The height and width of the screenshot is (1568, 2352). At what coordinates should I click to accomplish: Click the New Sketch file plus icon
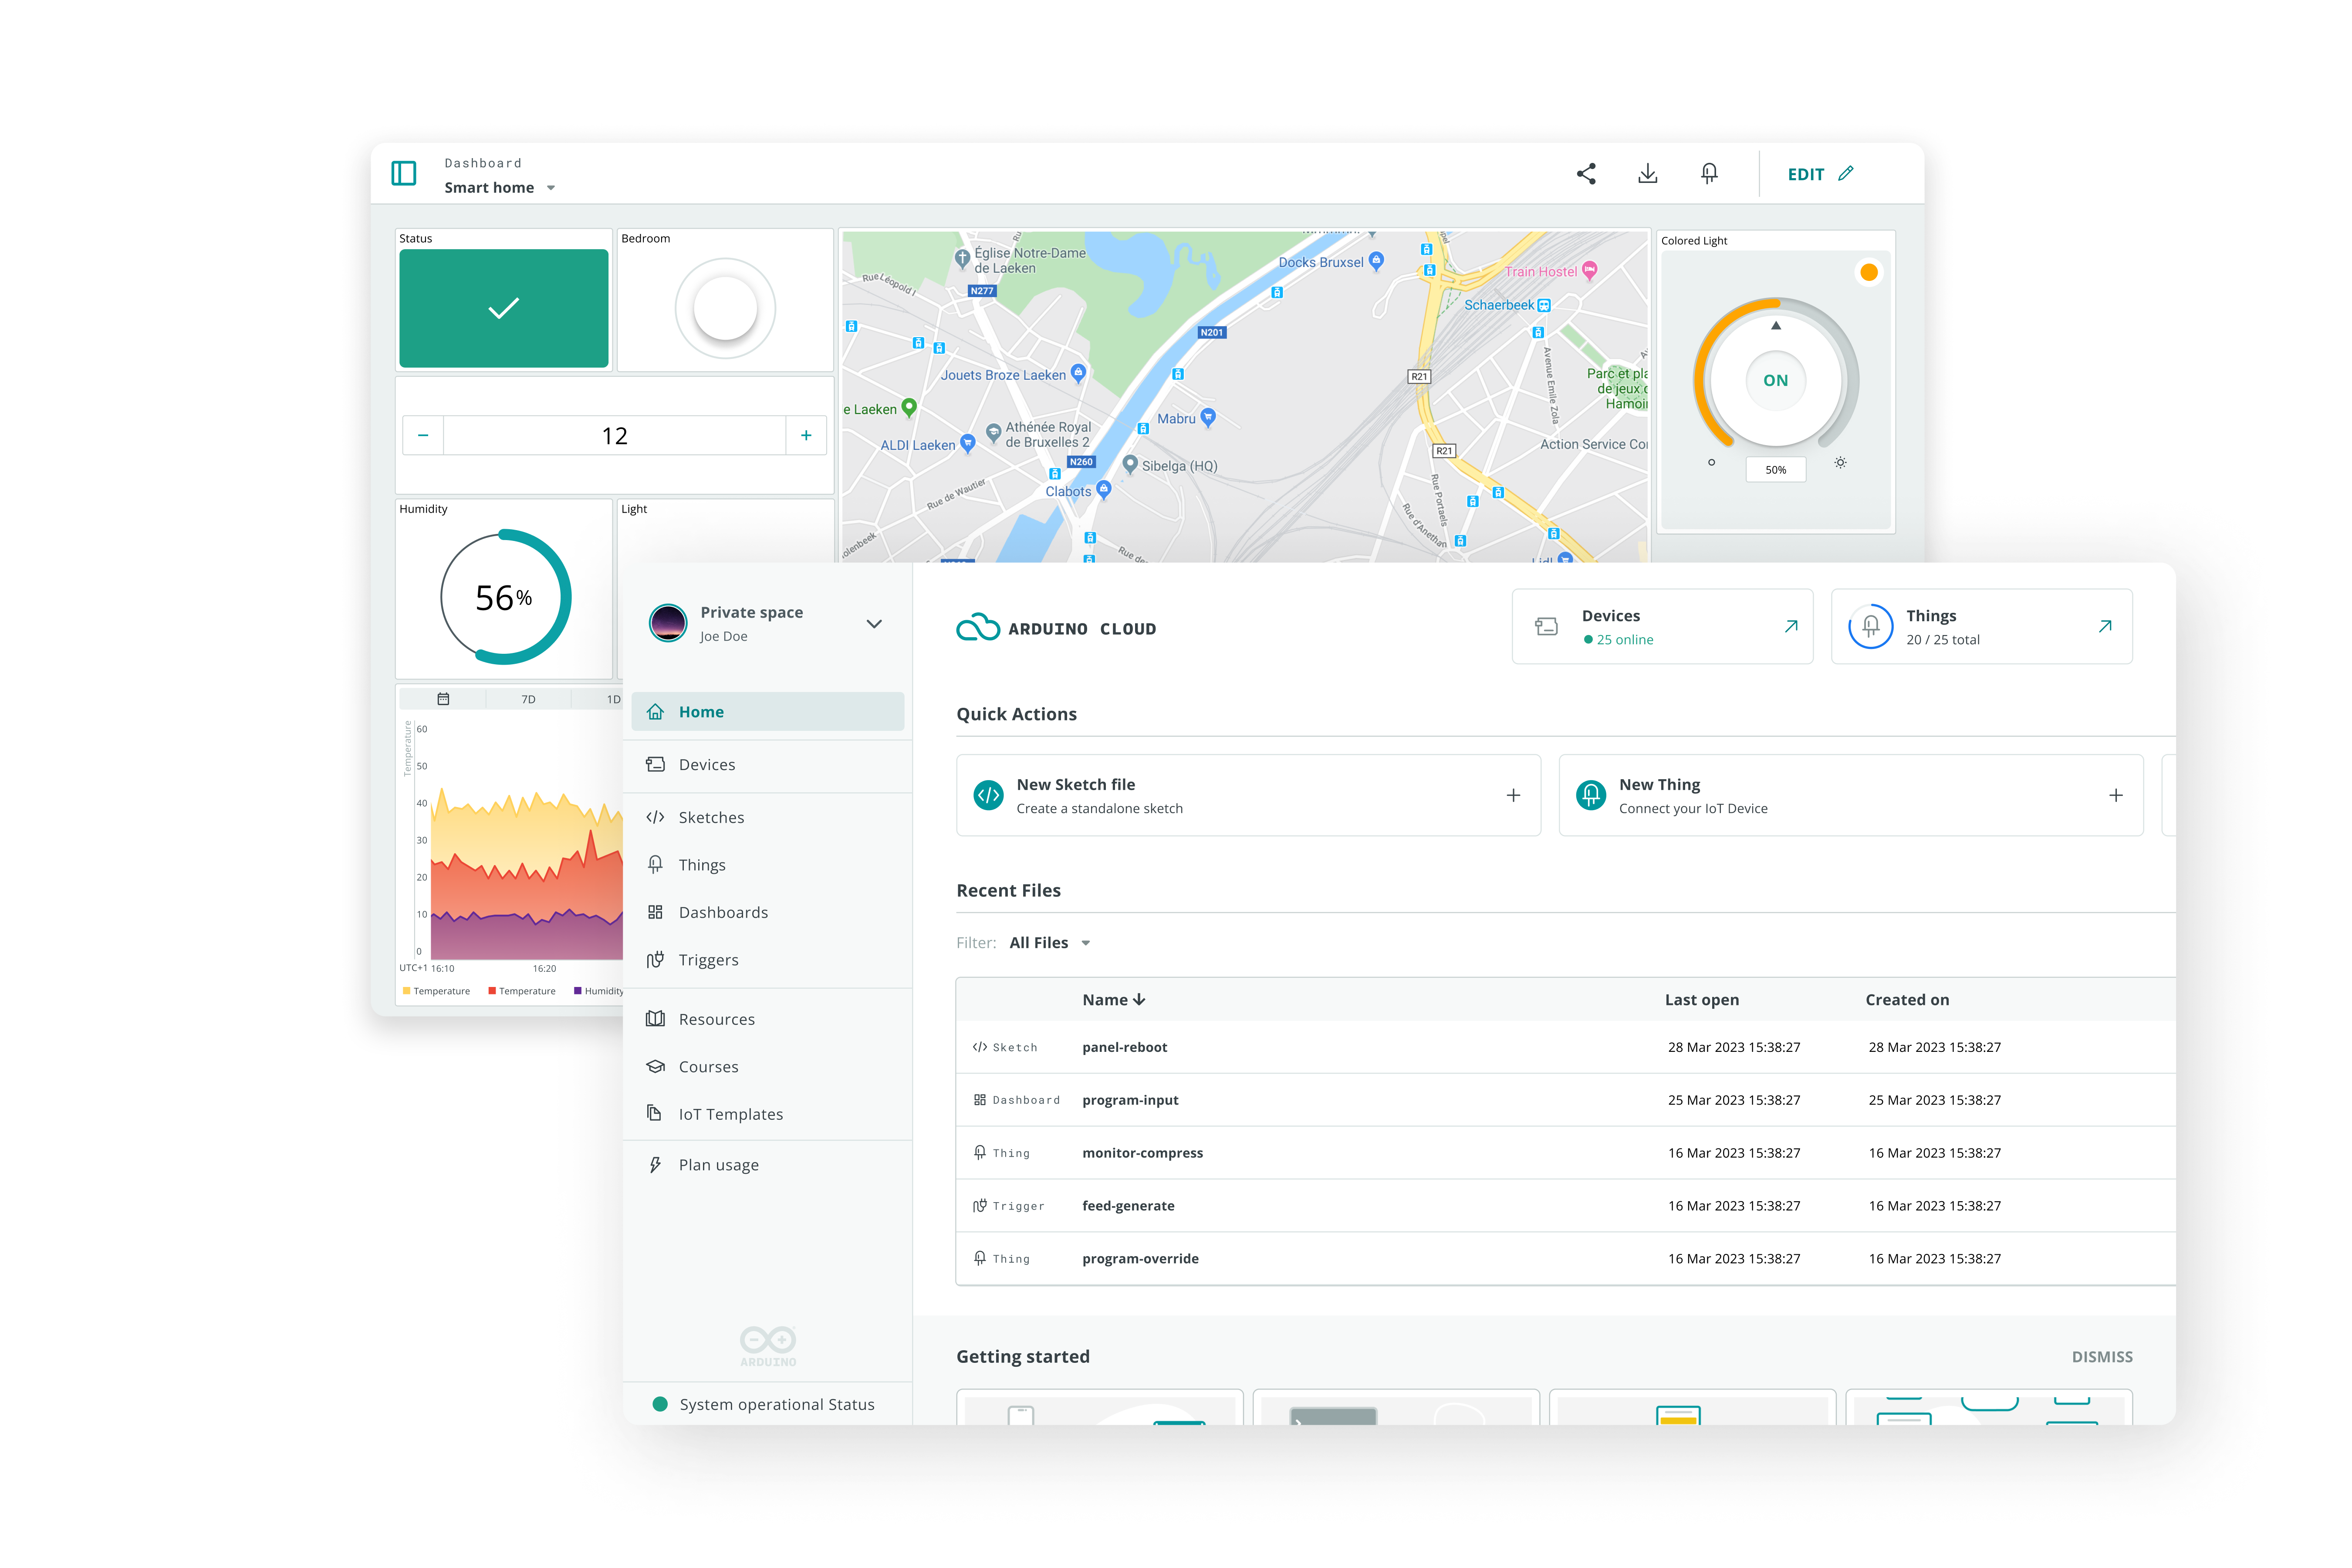(x=1513, y=795)
